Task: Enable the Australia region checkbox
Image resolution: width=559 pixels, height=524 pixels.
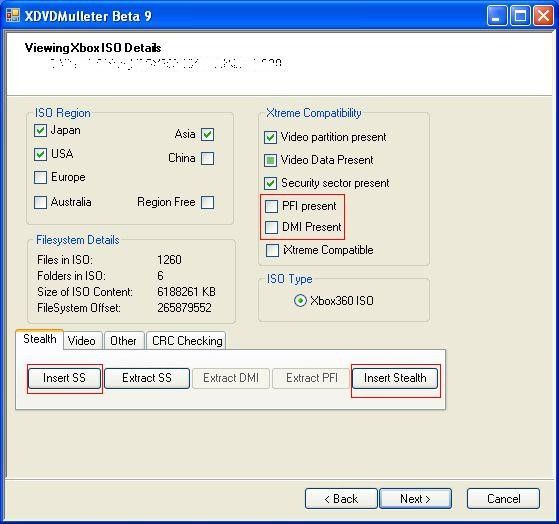Action: point(40,202)
